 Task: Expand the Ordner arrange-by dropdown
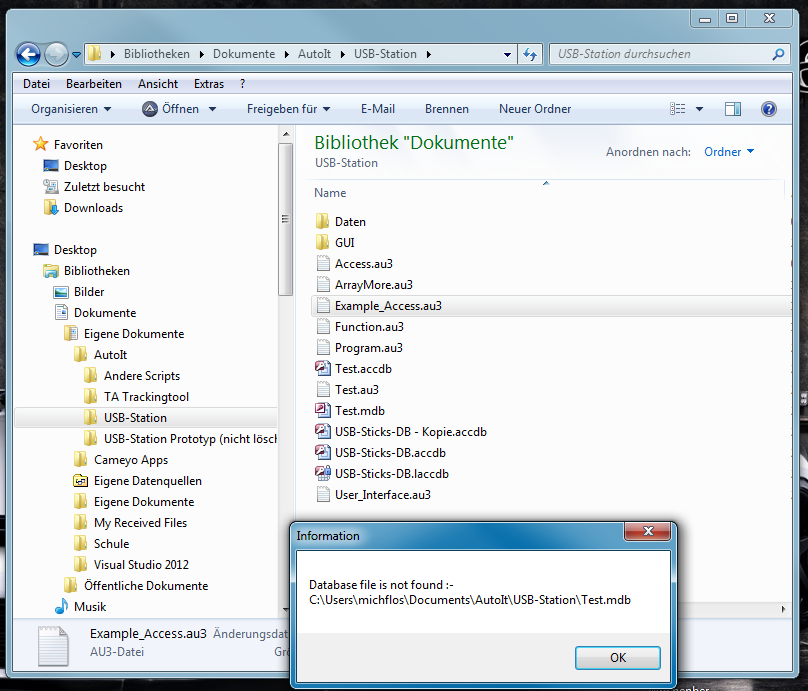[729, 152]
